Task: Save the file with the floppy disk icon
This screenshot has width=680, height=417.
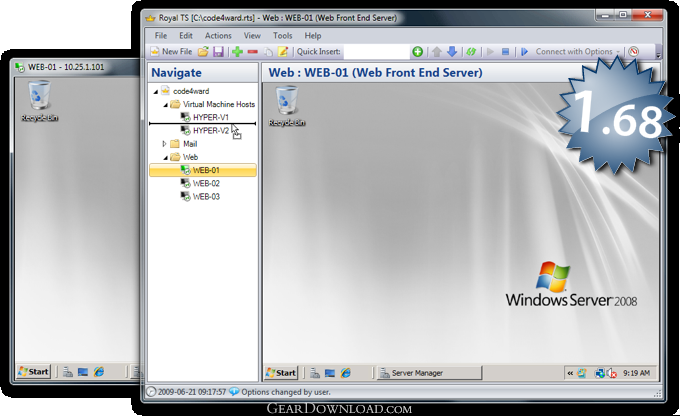Action: (x=218, y=52)
